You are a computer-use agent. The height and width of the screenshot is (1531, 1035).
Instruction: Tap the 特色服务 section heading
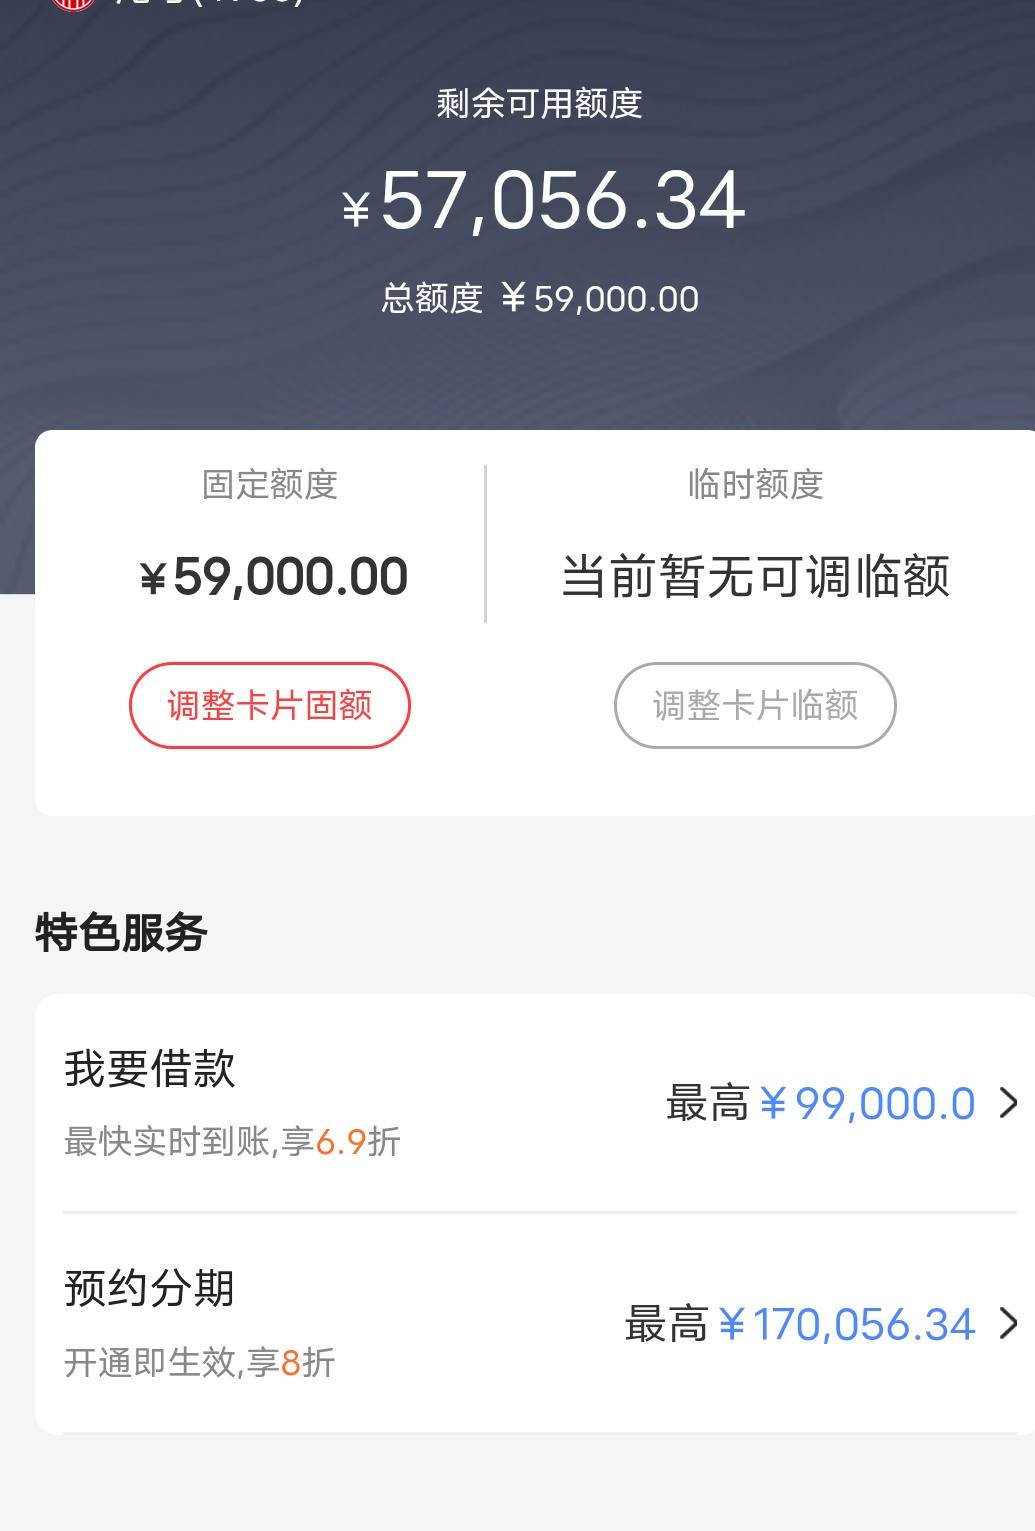point(121,932)
